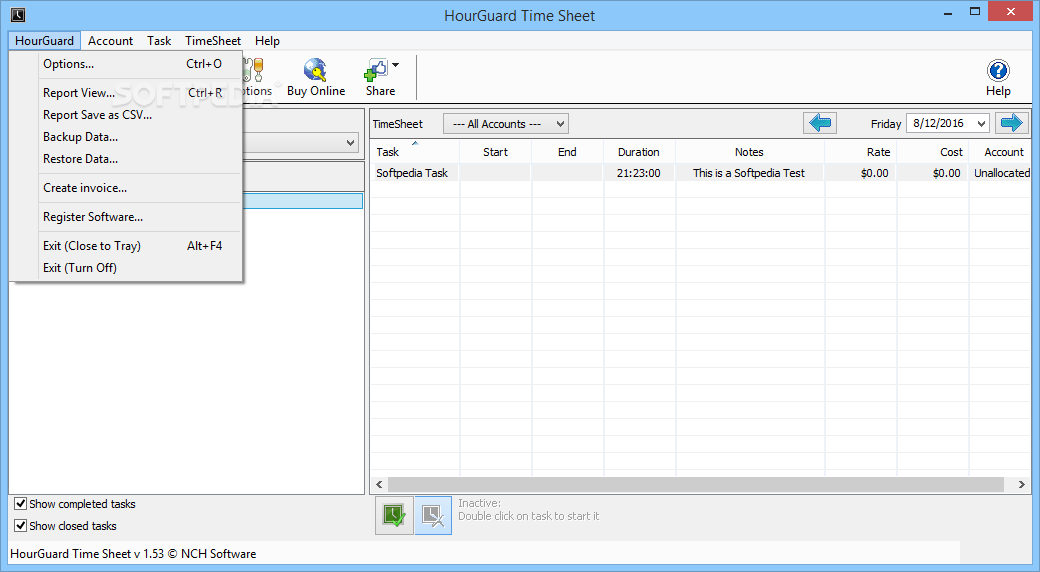The image size is (1040, 572).
Task: Click the scrollbar right arrow
Action: pos(1021,484)
